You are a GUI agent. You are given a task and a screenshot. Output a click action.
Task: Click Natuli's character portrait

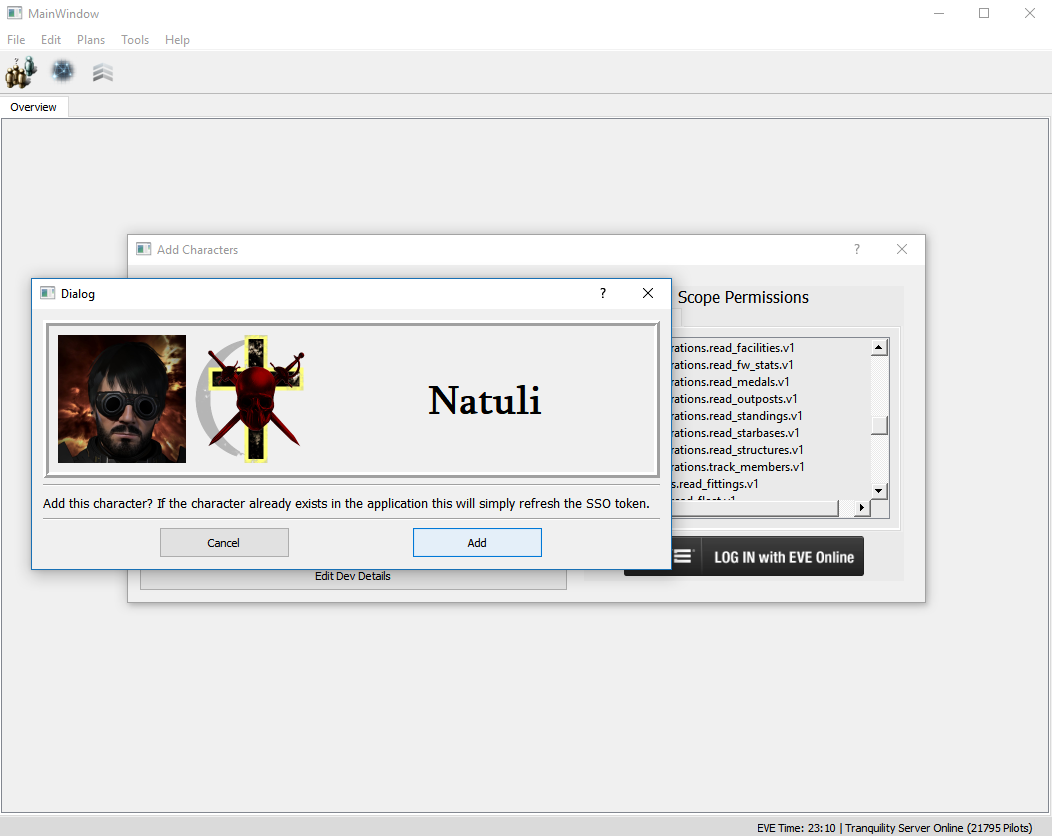(122, 399)
